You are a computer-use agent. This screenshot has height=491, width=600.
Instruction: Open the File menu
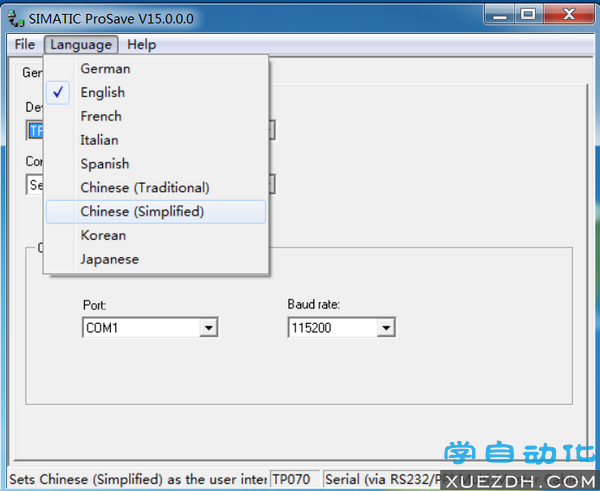click(x=24, y=44)
